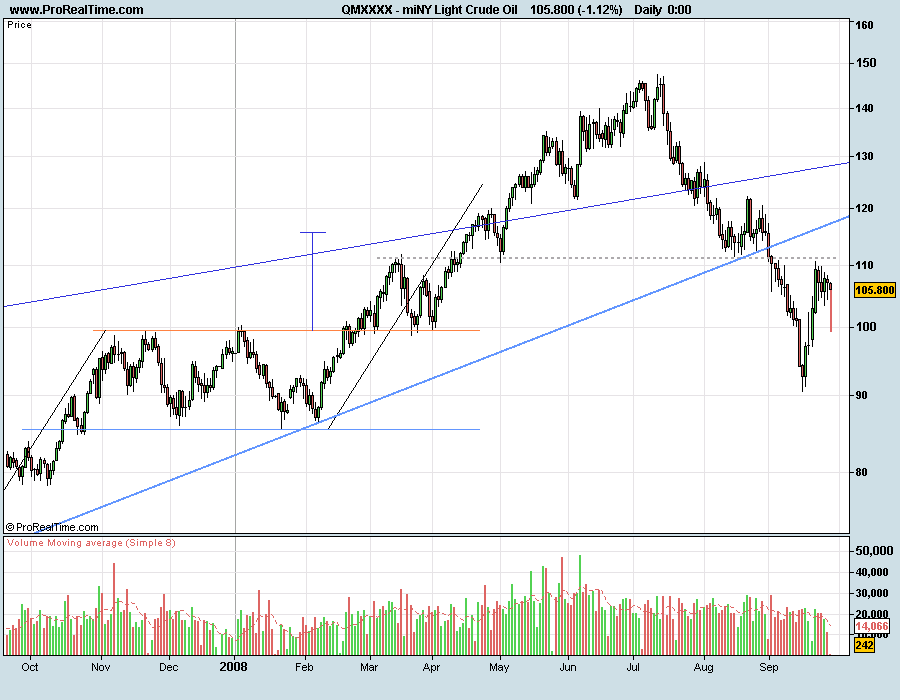Click the Apr date axis label
Viewport: 900px width, 700px height.
tap(431, 667)
